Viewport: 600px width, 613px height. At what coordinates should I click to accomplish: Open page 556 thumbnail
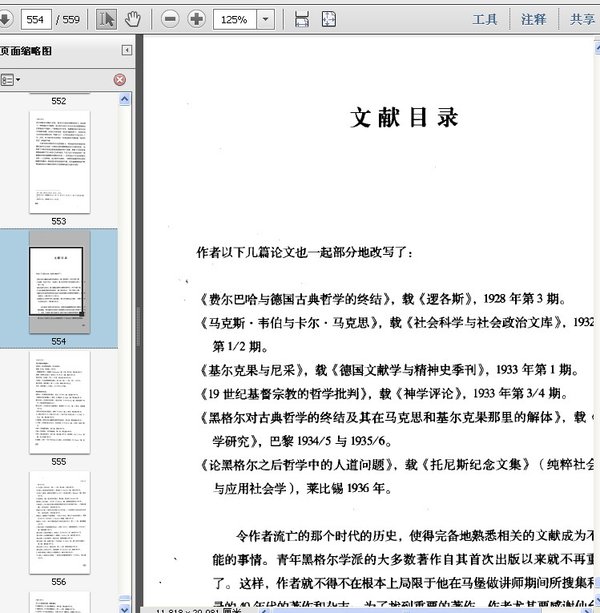[x=59, y=520]
